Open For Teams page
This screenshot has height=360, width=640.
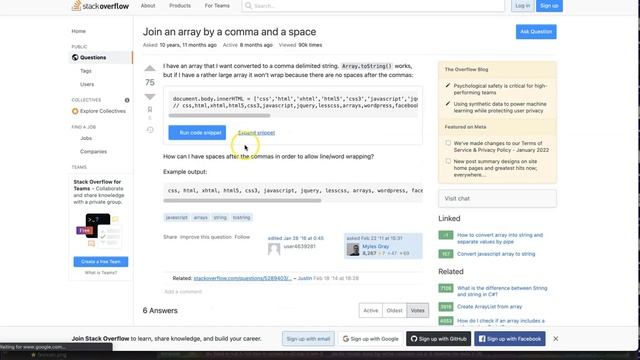click(217, 6)
